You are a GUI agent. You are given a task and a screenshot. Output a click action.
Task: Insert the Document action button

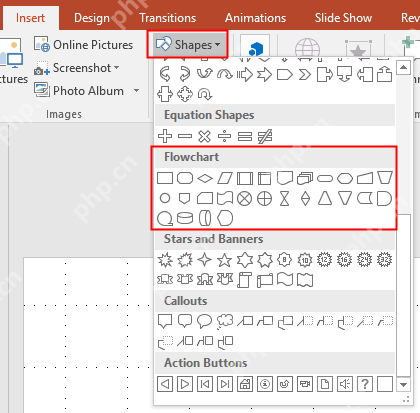coord(325,384)
